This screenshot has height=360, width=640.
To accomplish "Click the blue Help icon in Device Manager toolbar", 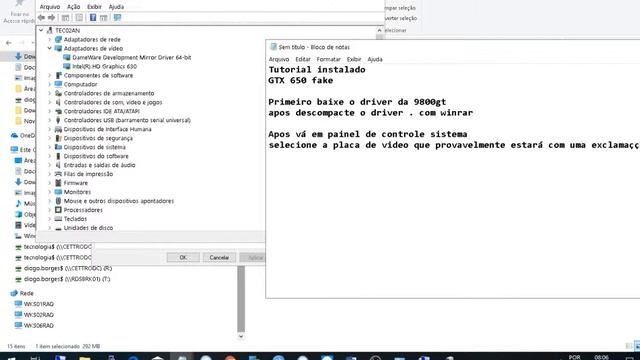I will [93, 18].
